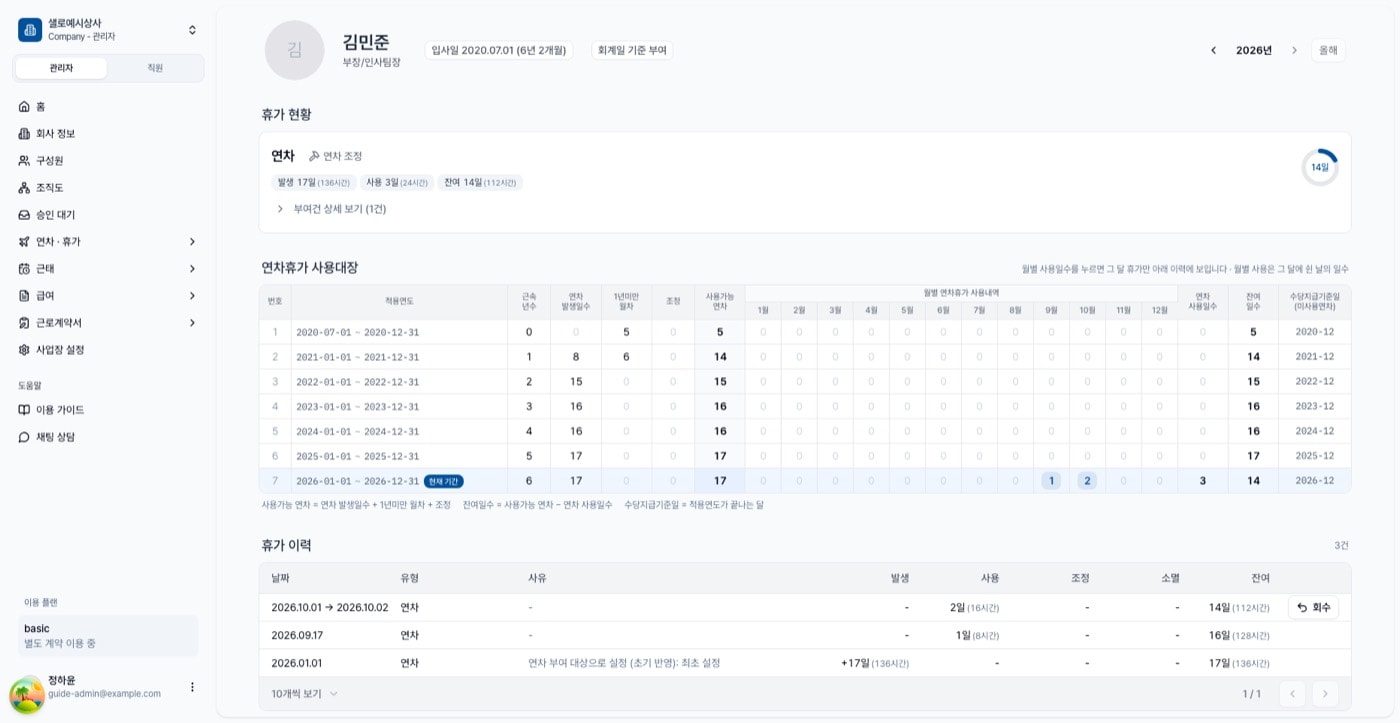Click the 회수 revoke button
The width and height of the screenshot is (1400, 723).
tap(1313, 607)
